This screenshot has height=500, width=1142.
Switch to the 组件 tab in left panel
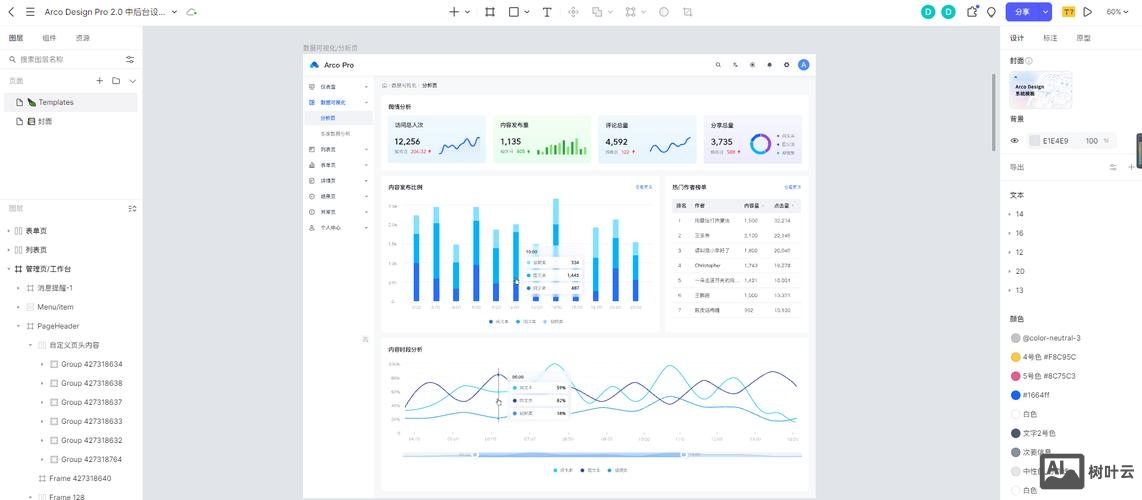click(49, 38)
